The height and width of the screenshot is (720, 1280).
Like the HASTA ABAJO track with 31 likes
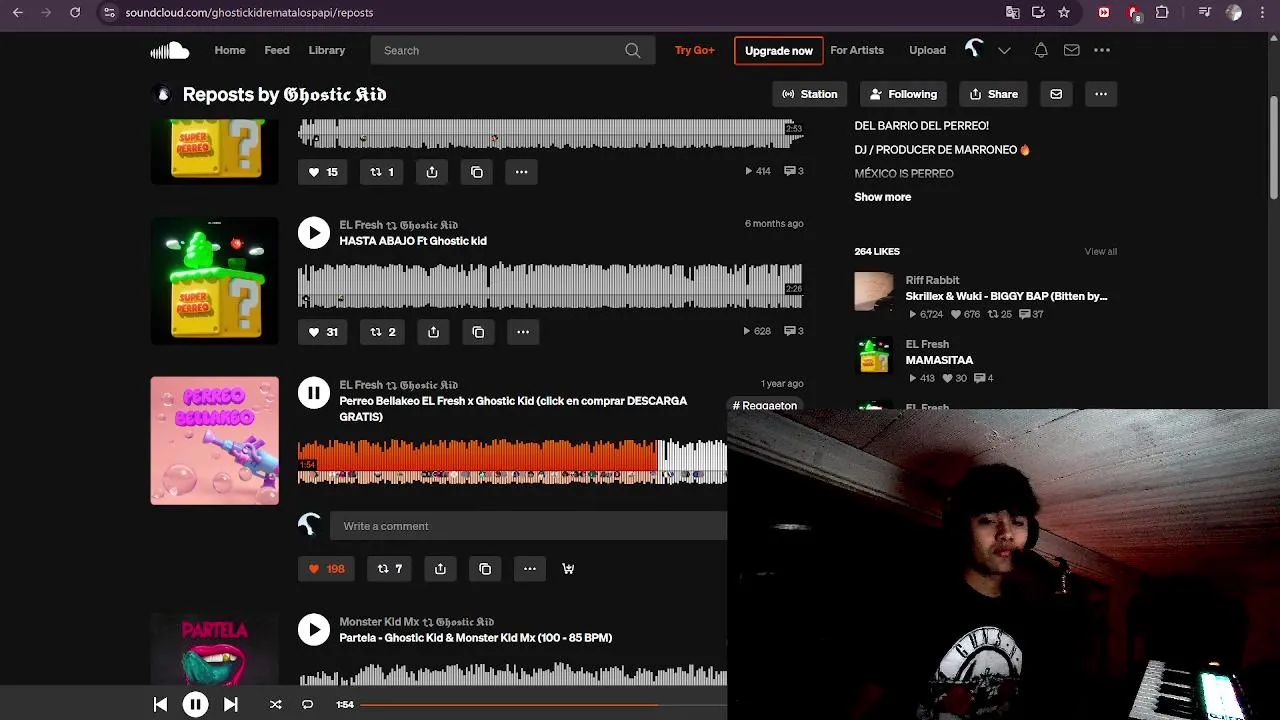pos(323,332)
